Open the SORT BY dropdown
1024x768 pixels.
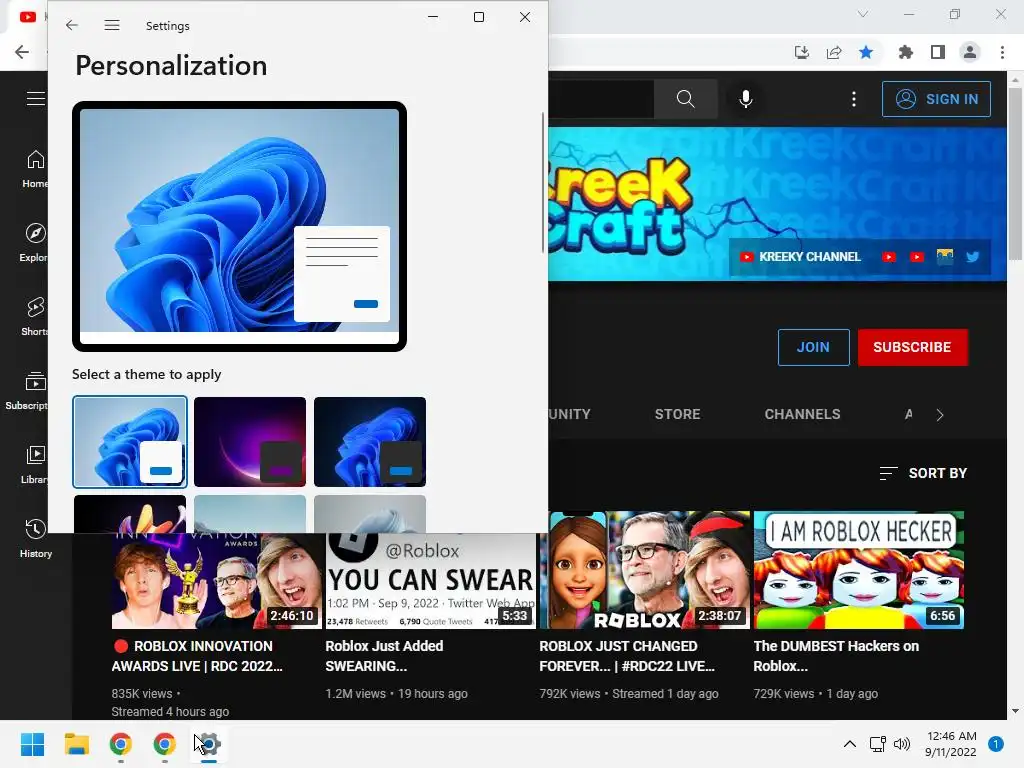[923, 473]
